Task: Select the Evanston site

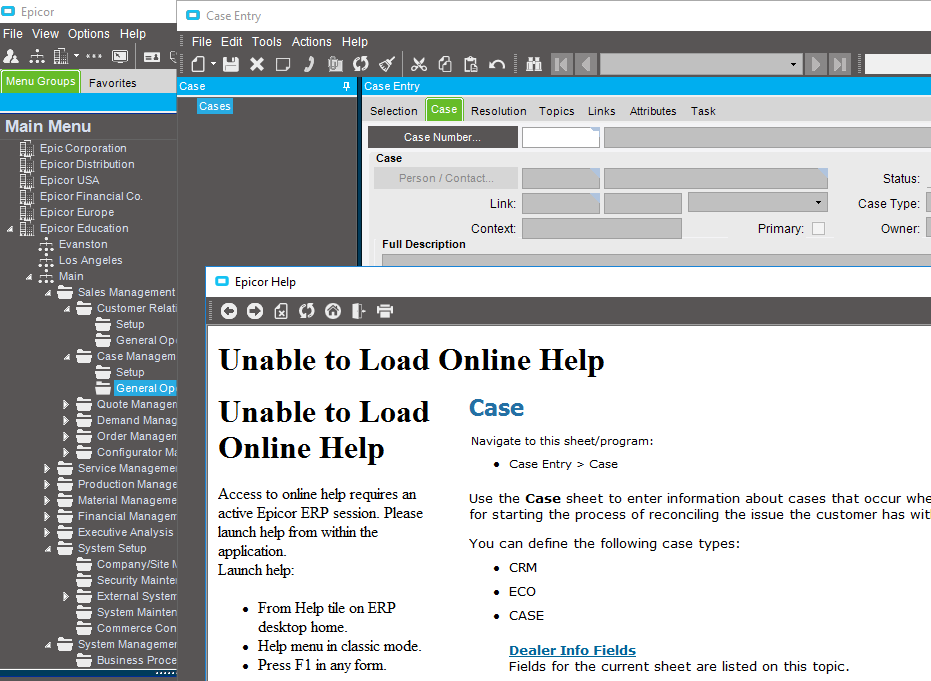Action: click(x=83, y=245)
